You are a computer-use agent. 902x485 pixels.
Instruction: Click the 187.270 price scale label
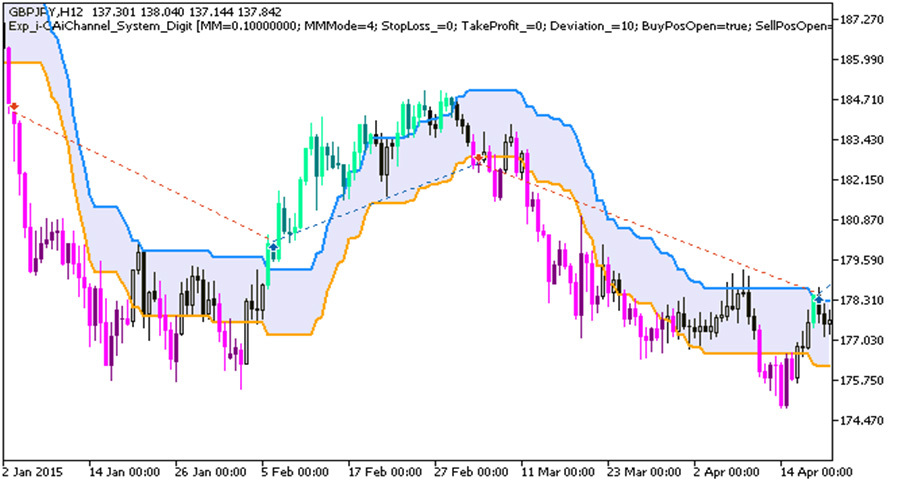click(x=861, y=20)
